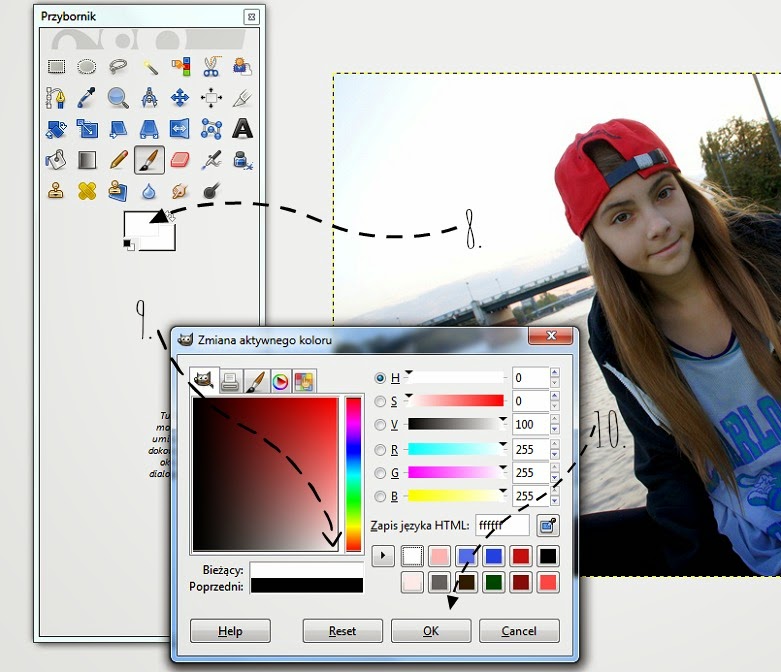The width and height of the screenshot is (781, 672).
Task: Select the G green radio button
Action: [380, 473]
